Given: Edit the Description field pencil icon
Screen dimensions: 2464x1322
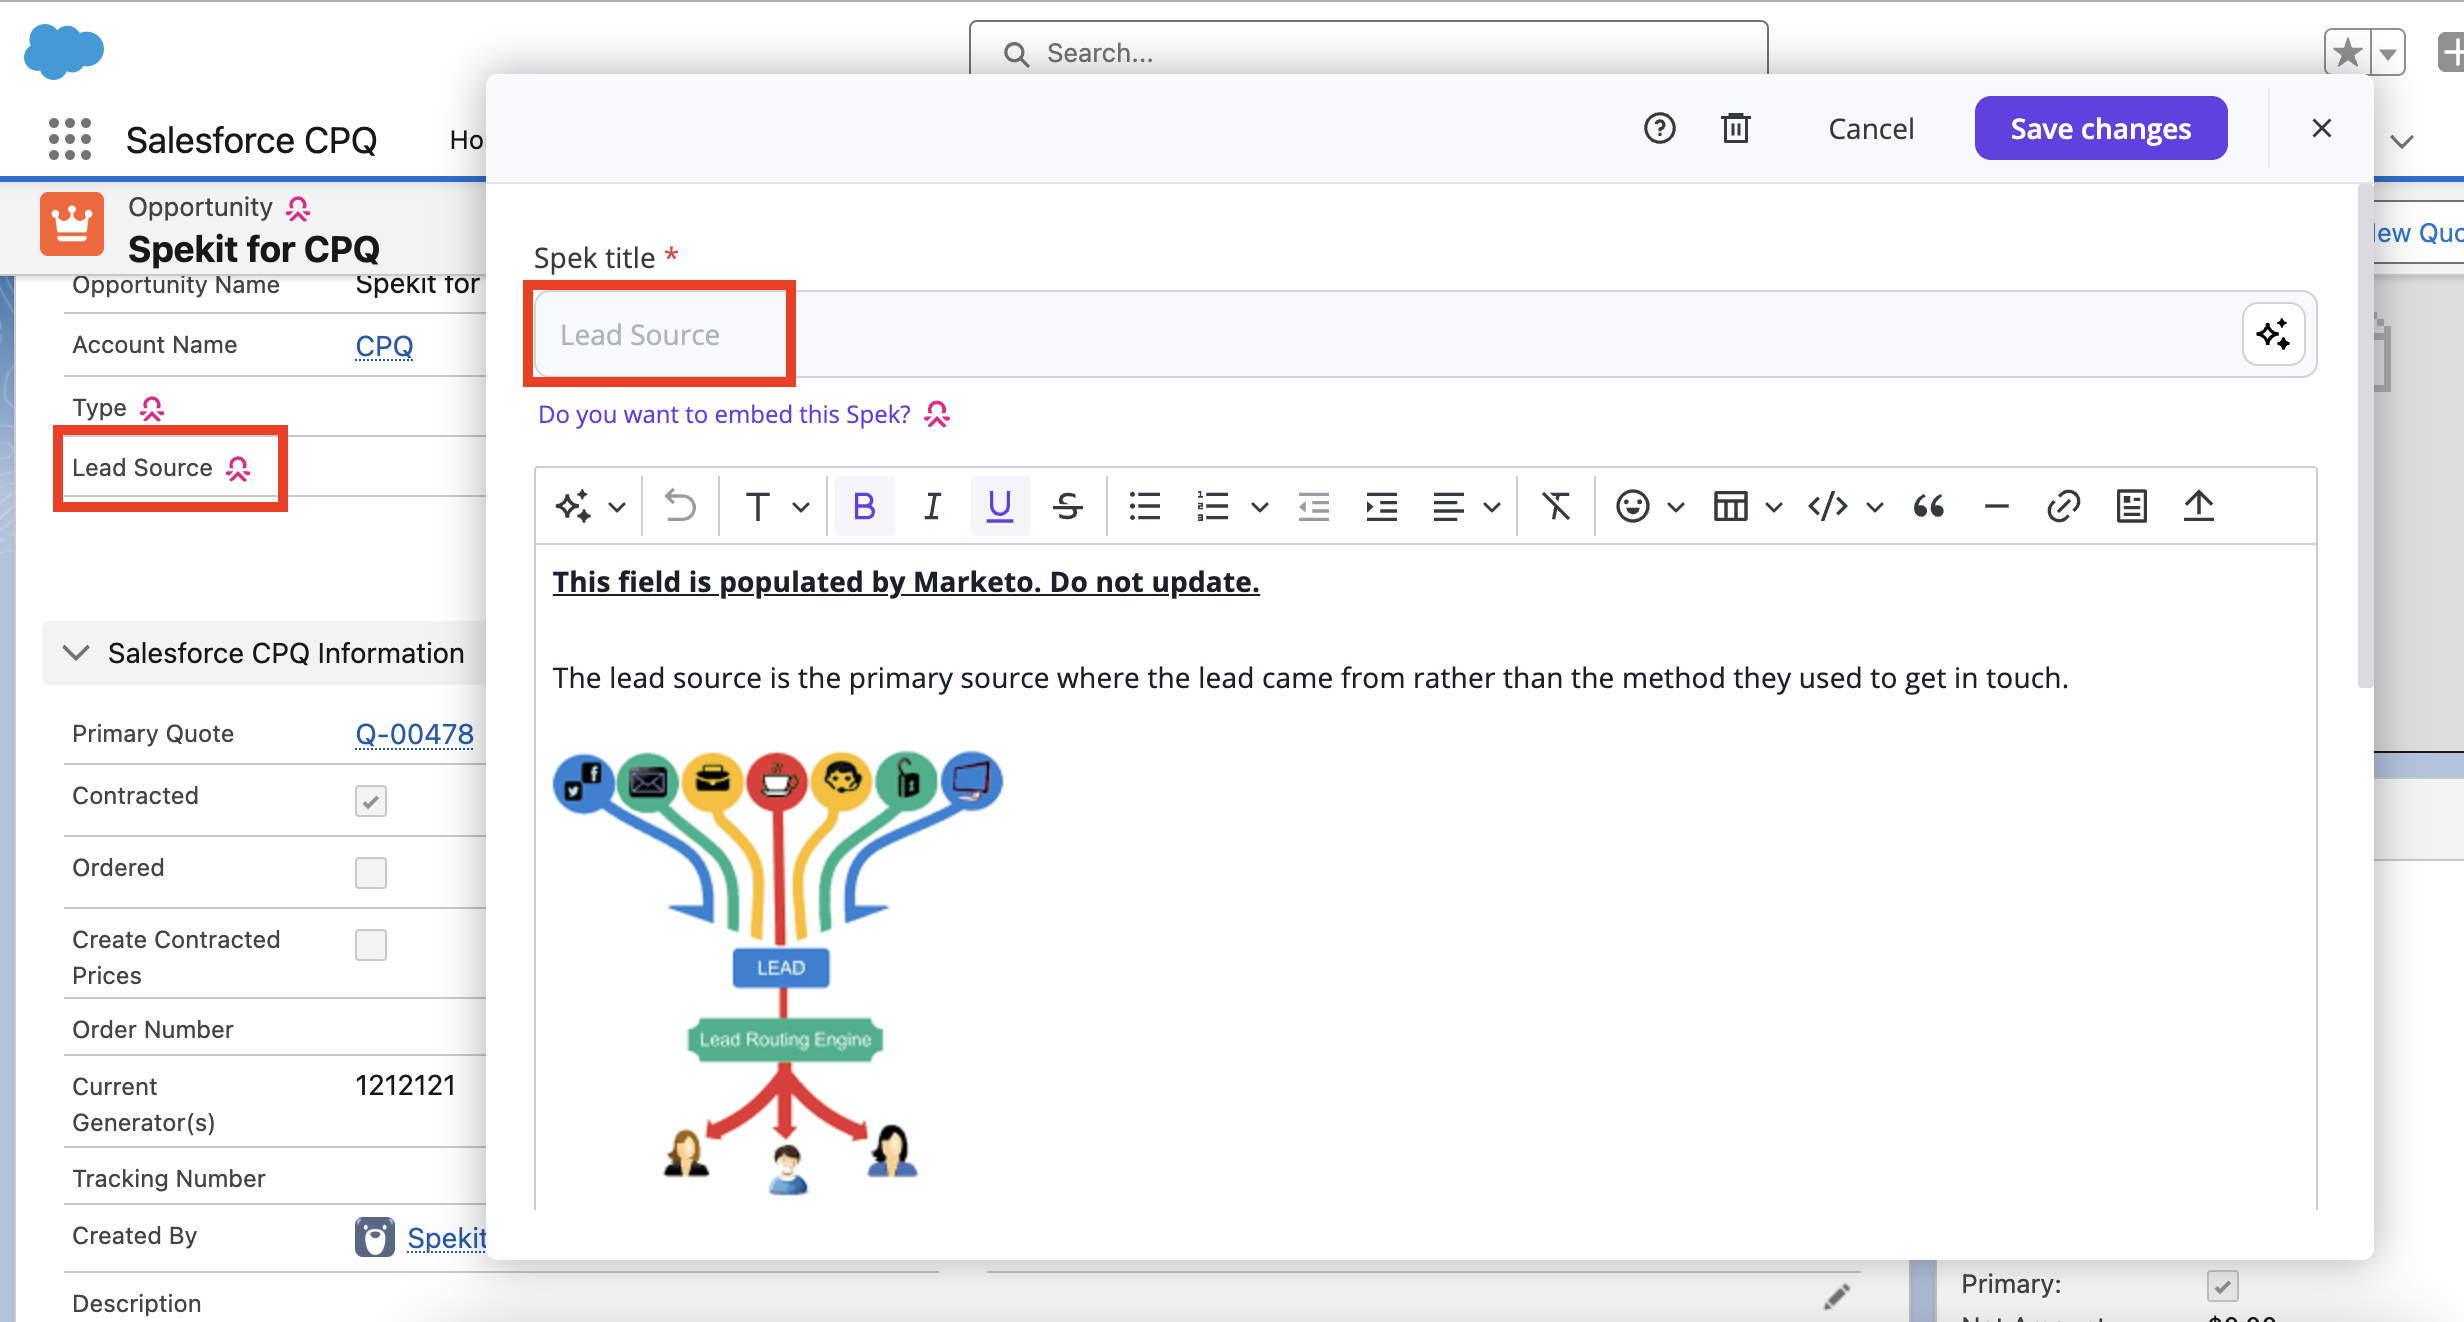Looking at the screenshot, I should click(1836, 1297).
